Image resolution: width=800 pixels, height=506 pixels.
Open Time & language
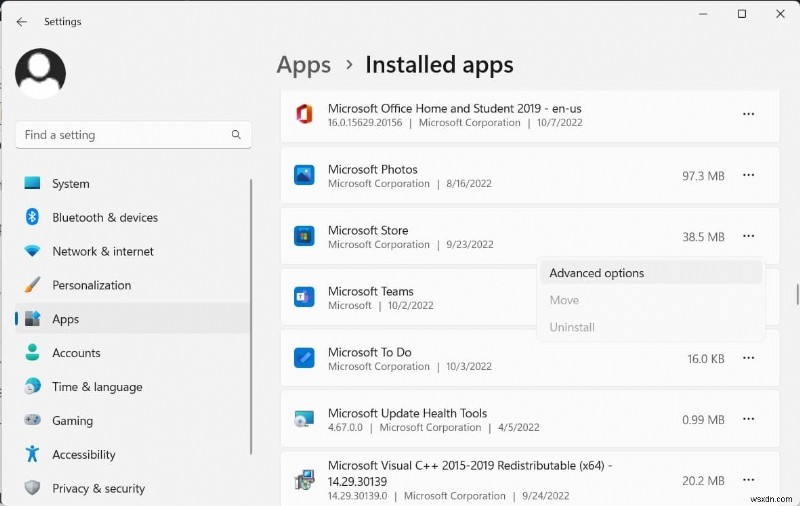click(x=133, y=387)
